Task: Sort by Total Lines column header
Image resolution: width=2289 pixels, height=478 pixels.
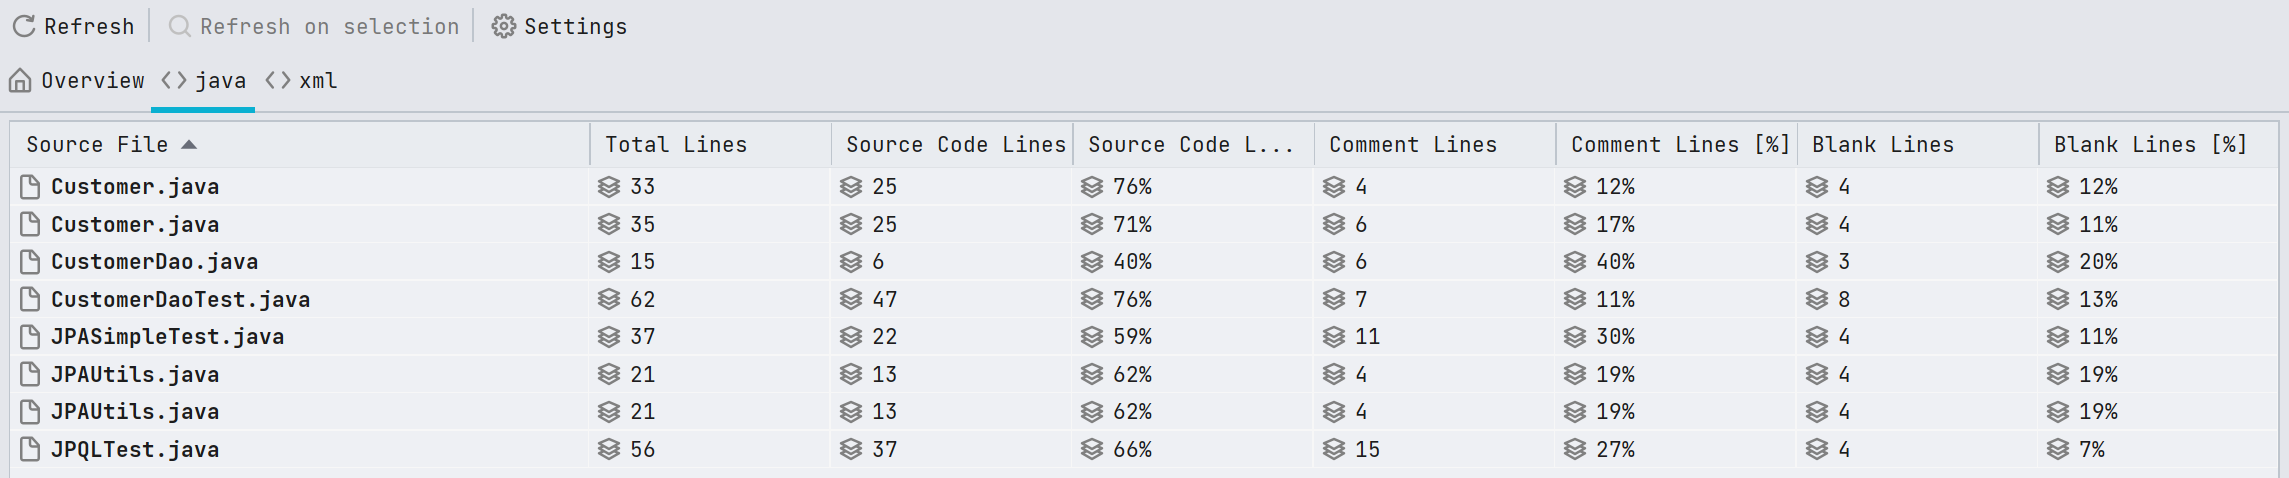Action: tap(676, 145)
